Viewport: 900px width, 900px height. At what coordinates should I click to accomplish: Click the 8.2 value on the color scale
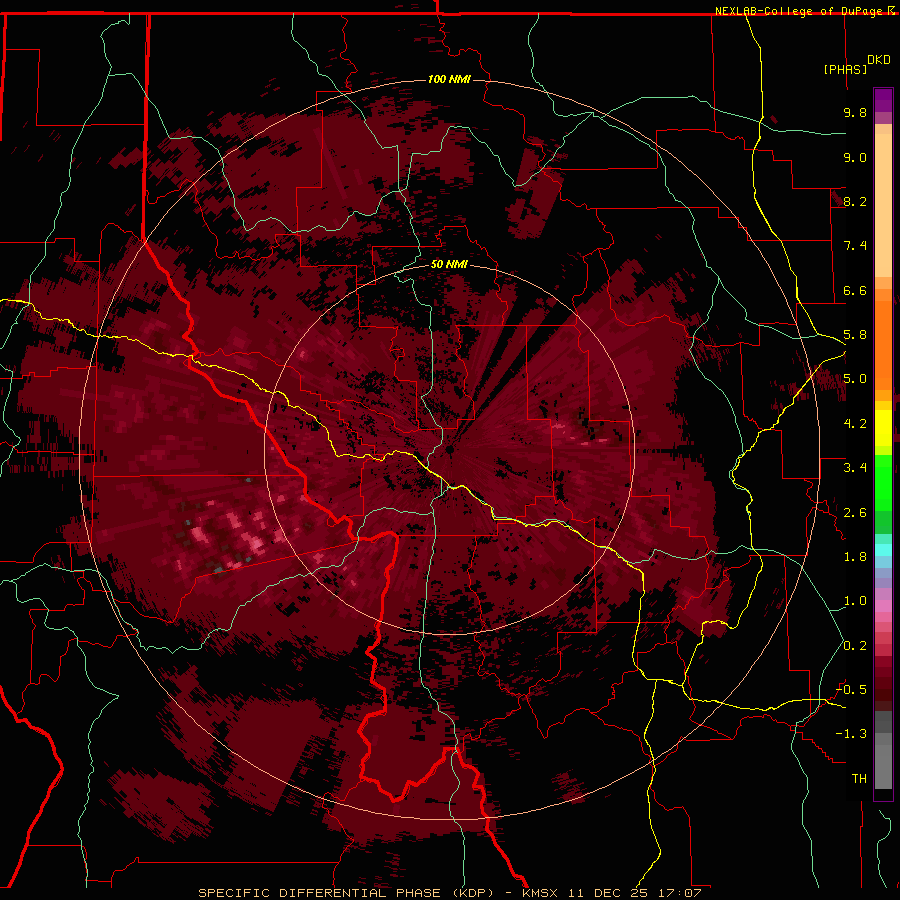855,201
